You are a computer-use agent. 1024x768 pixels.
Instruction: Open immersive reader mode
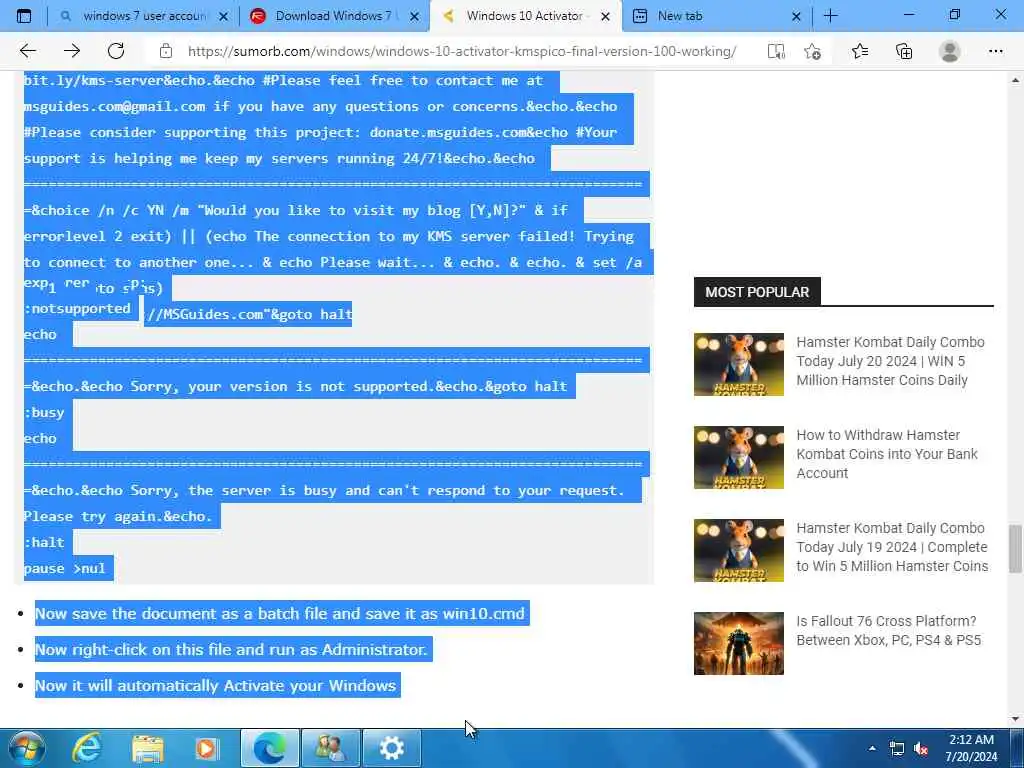[776, 52]
